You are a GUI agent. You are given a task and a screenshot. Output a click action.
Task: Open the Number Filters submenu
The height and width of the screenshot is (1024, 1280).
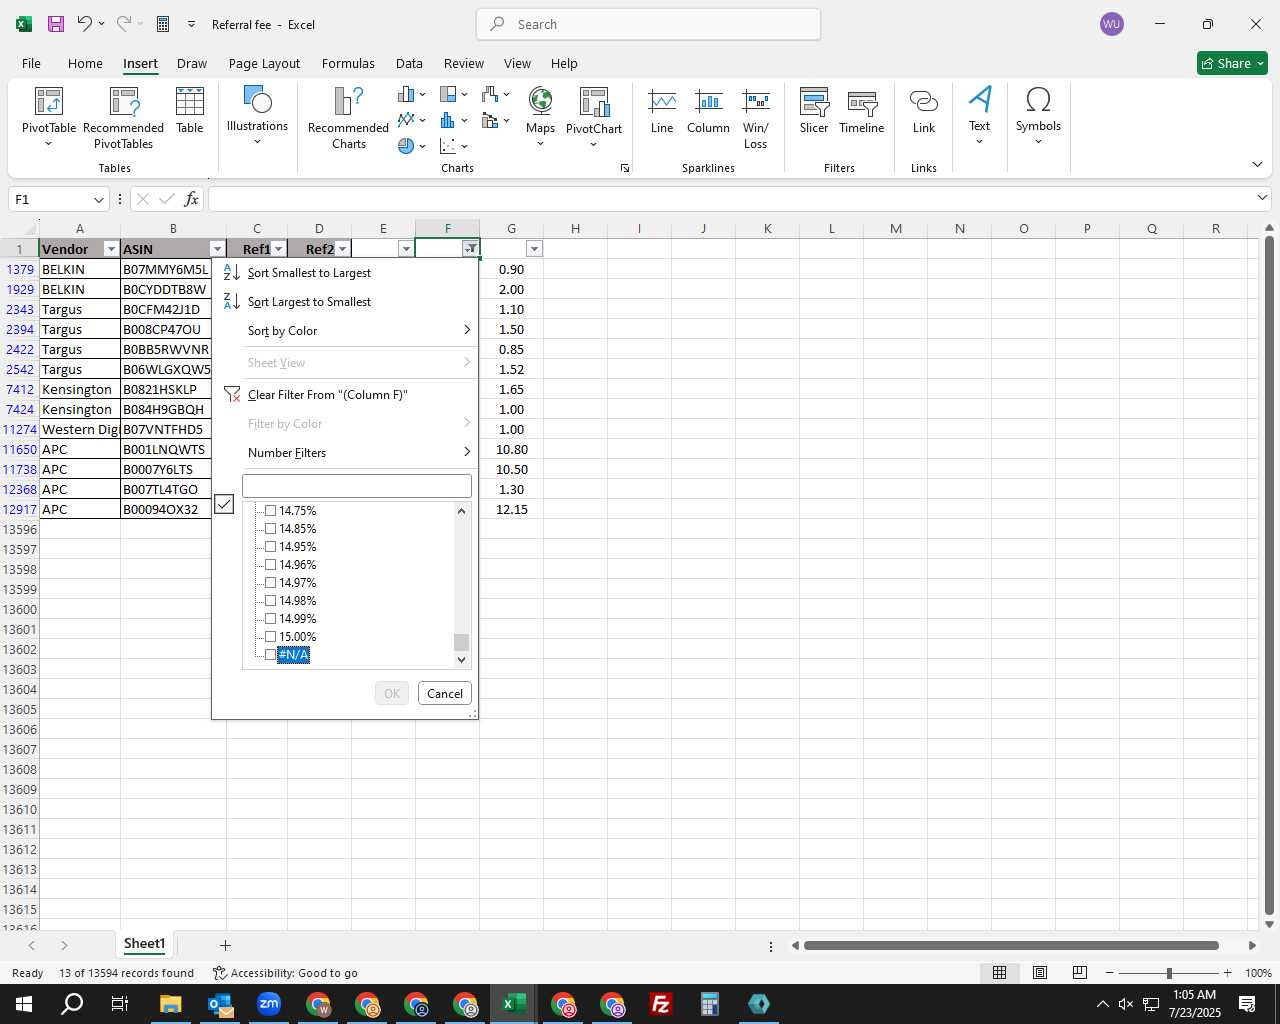point(346,453)
